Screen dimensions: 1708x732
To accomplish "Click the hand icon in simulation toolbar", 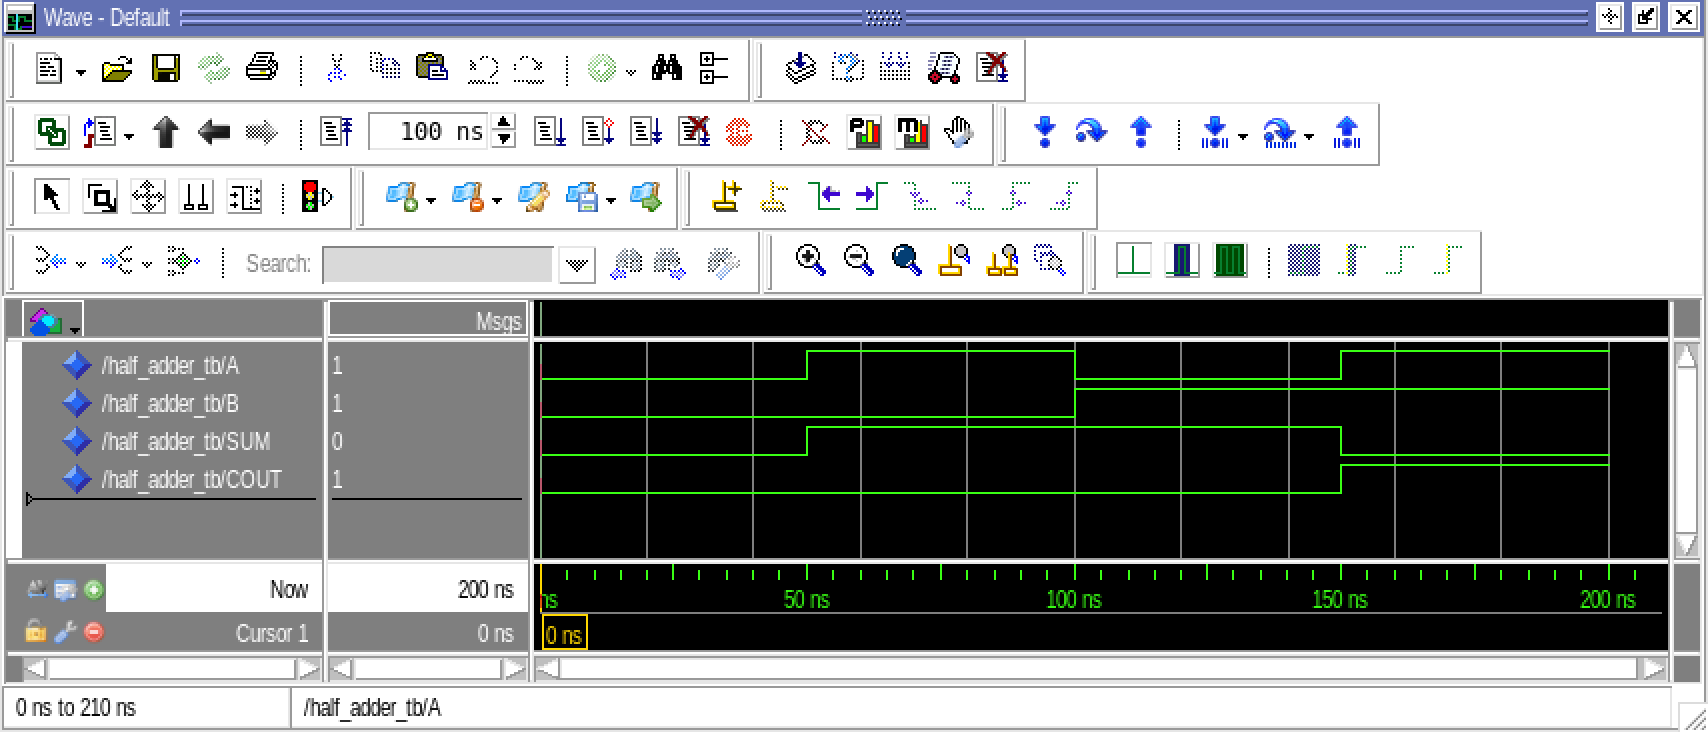I will tap(959, 132).
